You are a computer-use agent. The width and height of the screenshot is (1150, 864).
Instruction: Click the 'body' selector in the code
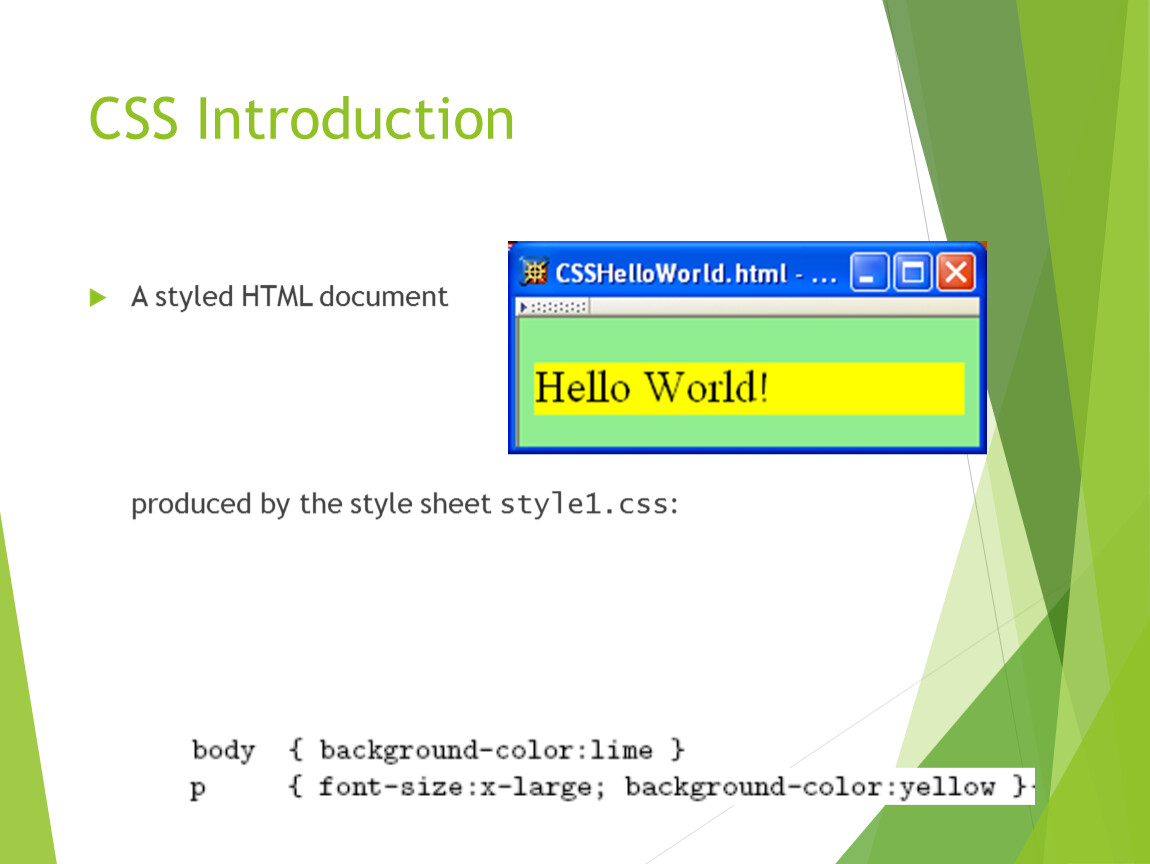(223, 750)
